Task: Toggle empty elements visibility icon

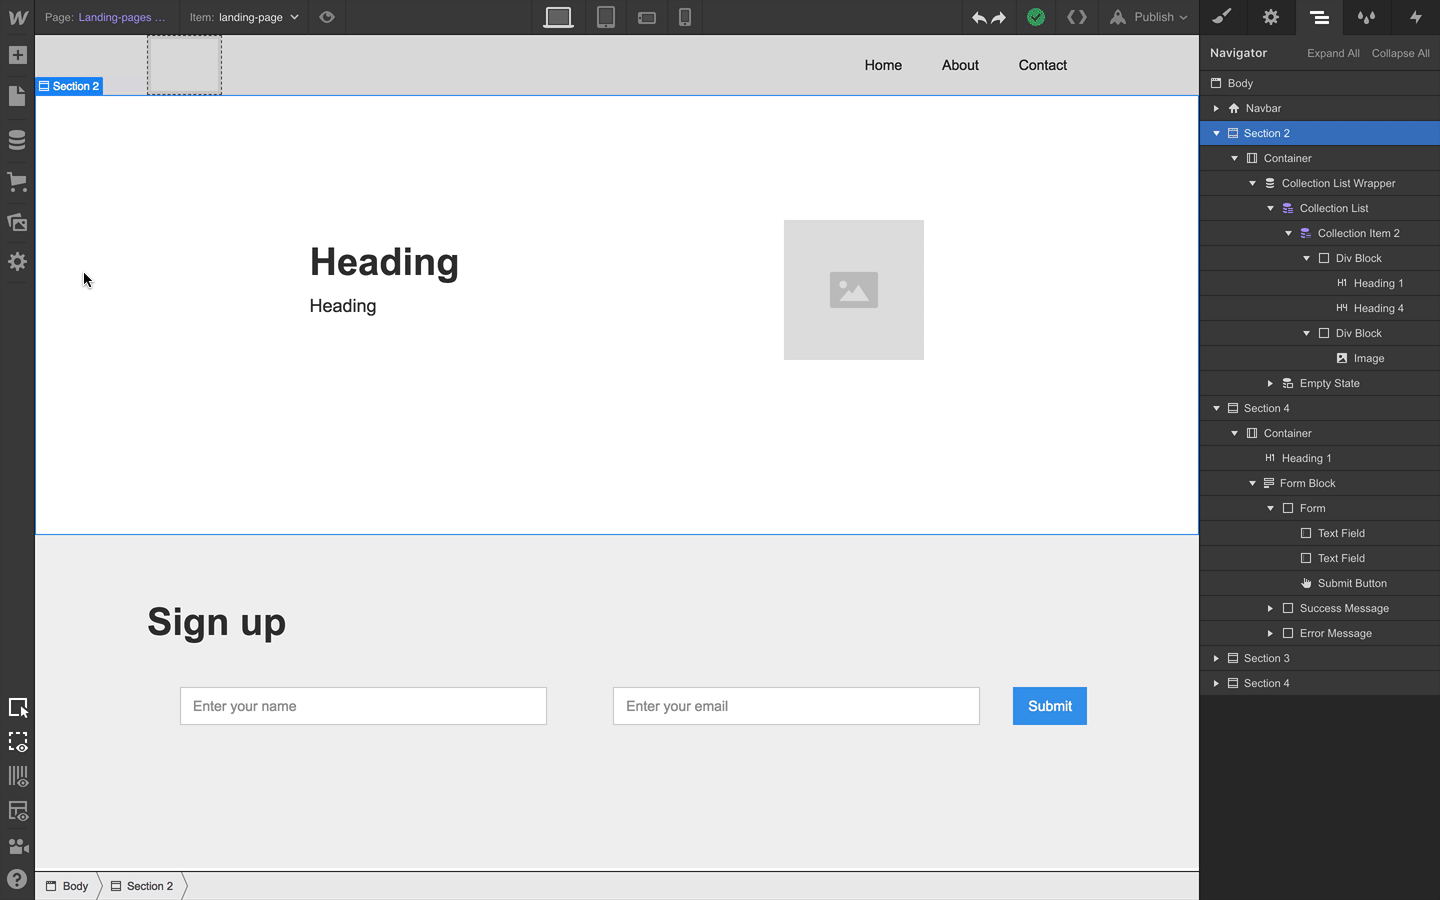Action: pos(17,811)
